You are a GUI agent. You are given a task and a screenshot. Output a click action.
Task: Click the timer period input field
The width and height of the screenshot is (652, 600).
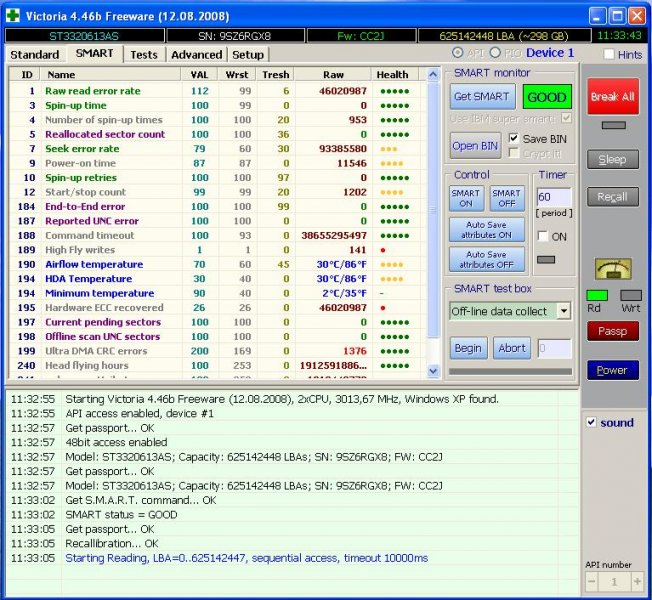point(554,198)
